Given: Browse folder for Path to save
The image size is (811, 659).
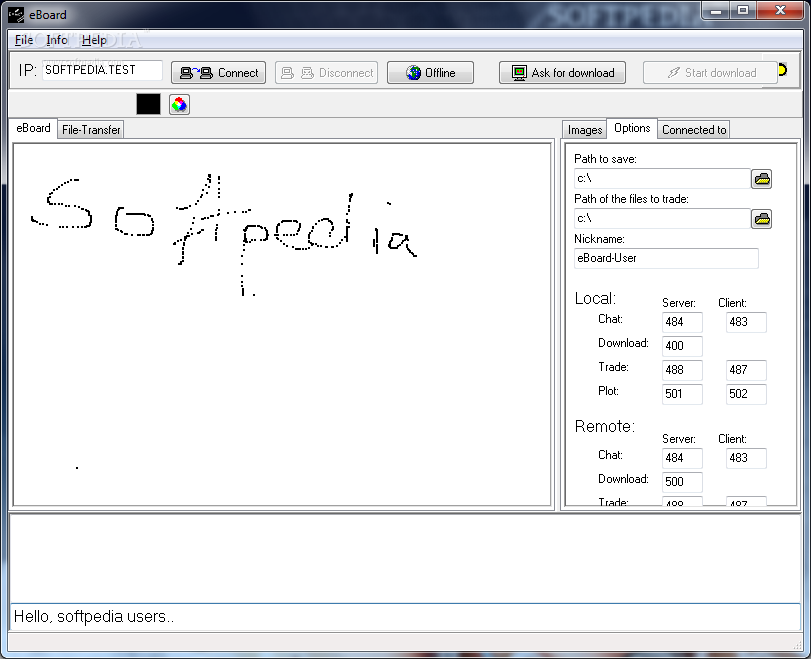Looking at the screenshot, I should tap(761, 179).
